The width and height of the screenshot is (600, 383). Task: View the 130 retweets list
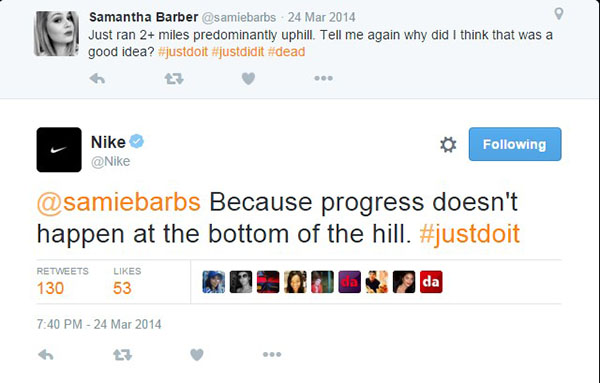click(62, 282)
